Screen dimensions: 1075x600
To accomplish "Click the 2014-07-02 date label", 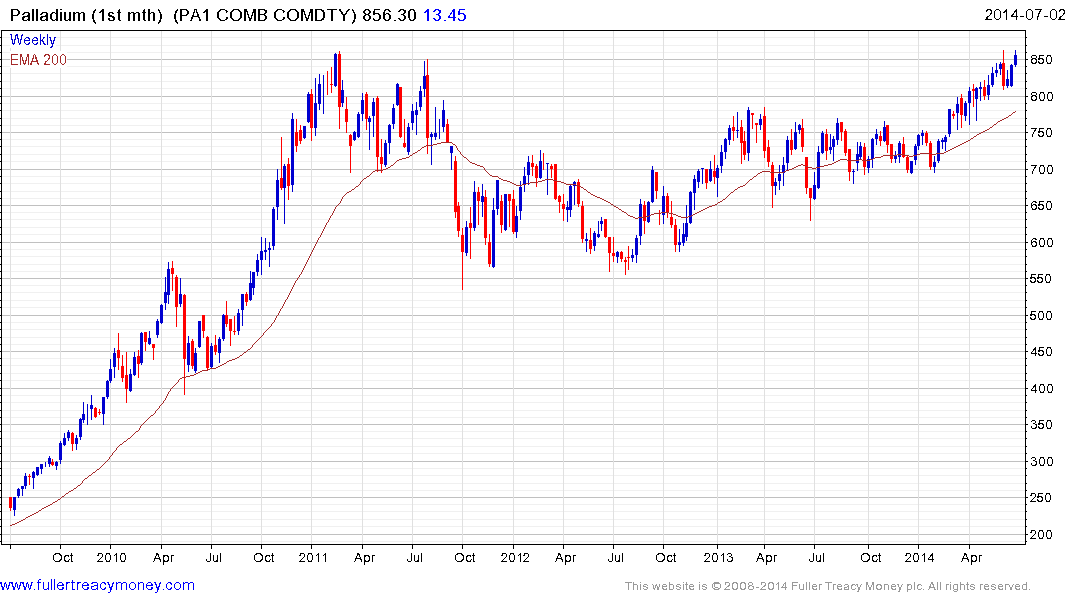I will pyautogui.click(x=1025, y=14).
